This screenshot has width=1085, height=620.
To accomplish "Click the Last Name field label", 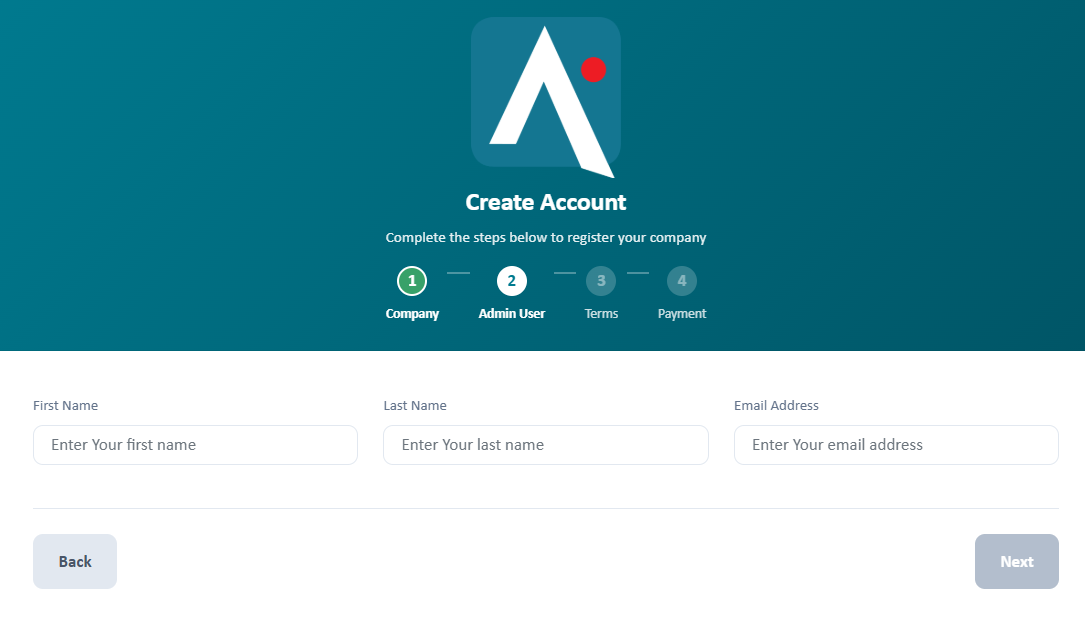I will click(x=414, y=405).
